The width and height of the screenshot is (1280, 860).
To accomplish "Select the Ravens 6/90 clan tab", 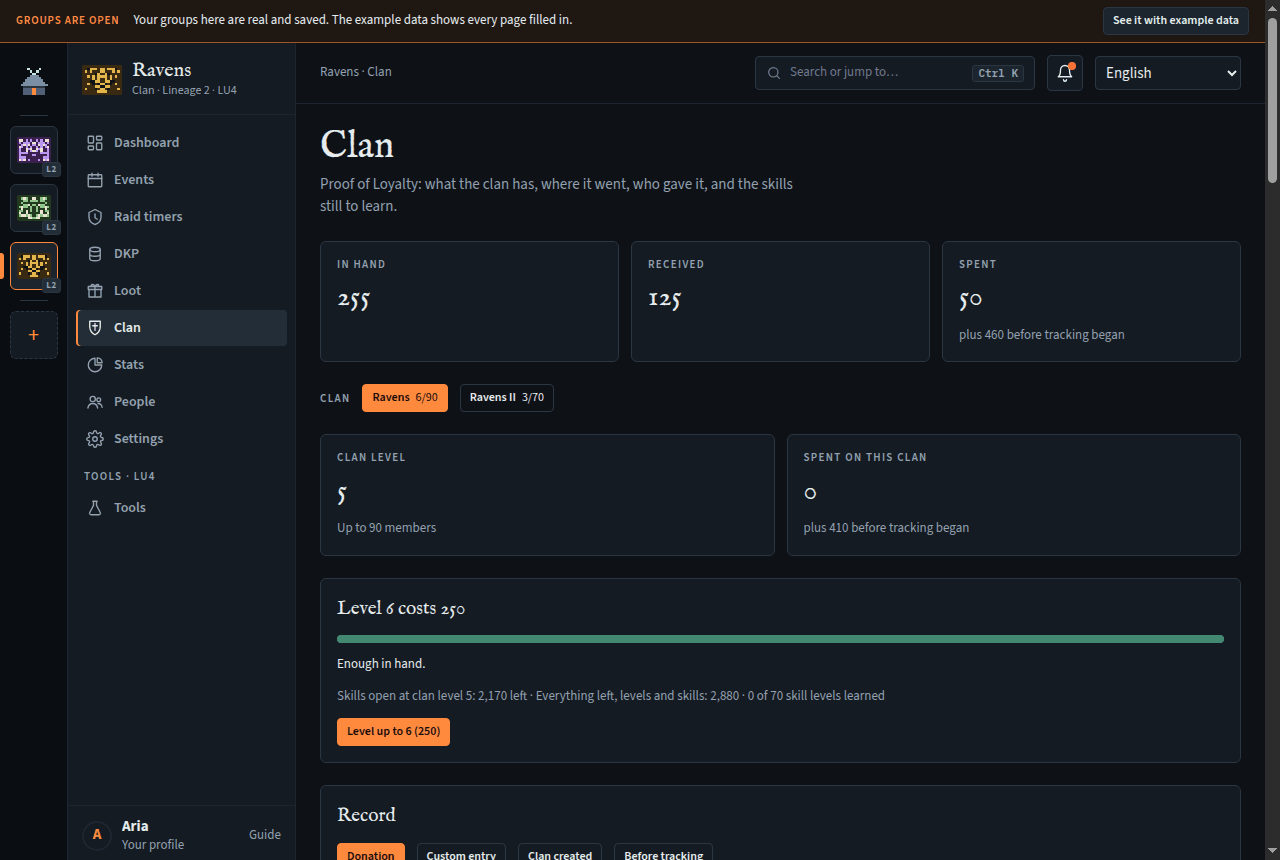I will (405, 398).
